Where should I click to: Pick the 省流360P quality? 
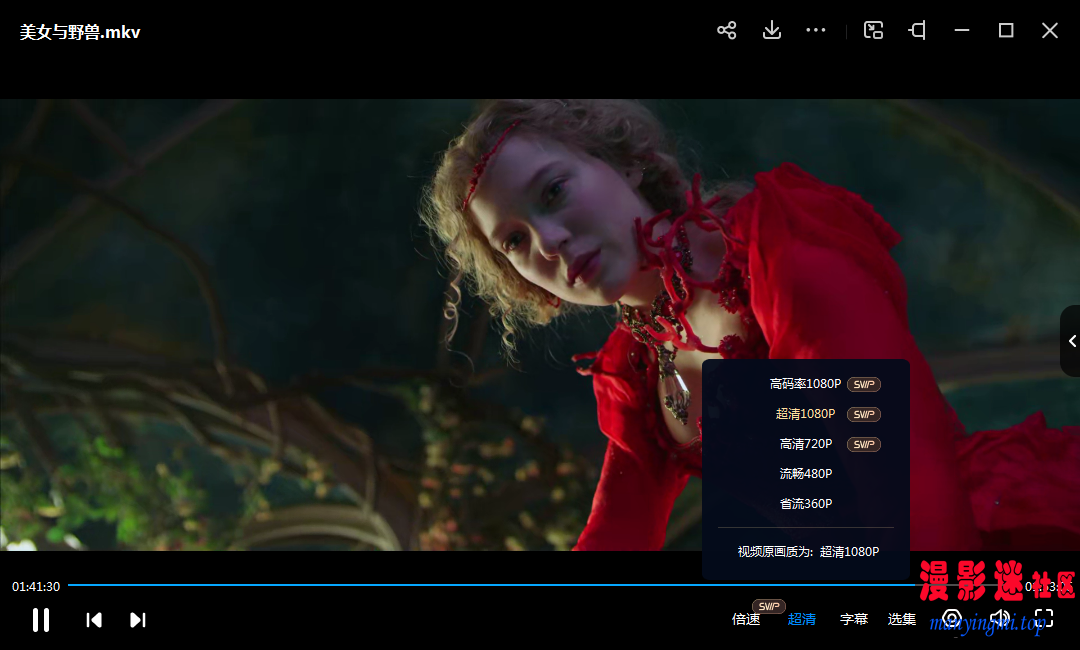coord(805,503)
